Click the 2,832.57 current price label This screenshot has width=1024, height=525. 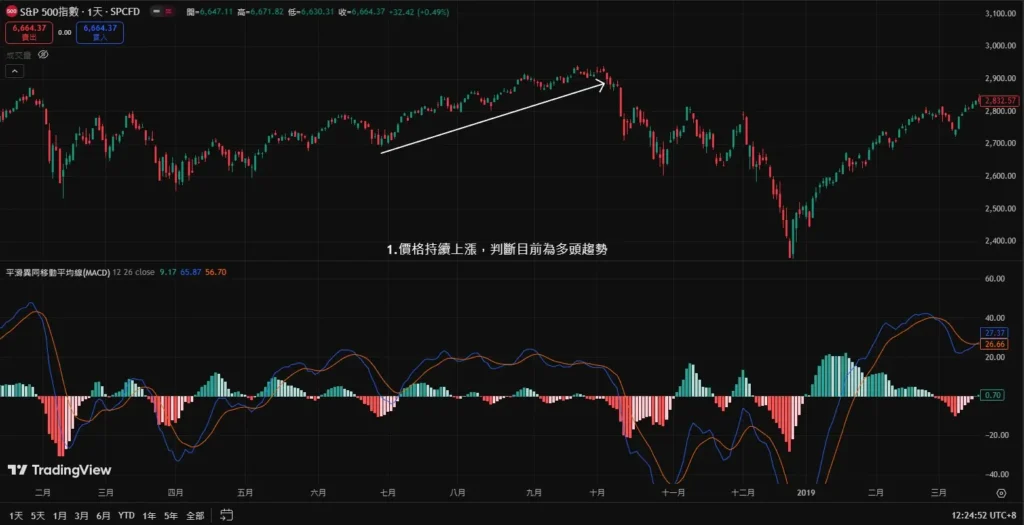tap(1000, 101)
